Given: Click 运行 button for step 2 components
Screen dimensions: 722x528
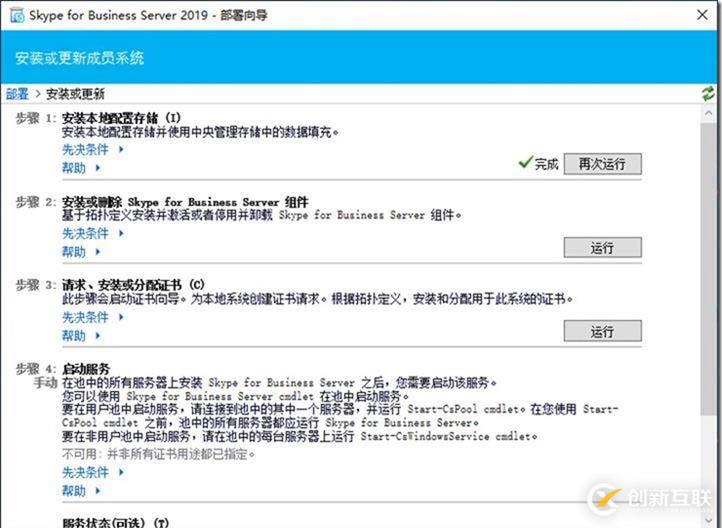Looking at the screenshot, I should (x=602, y=248).
